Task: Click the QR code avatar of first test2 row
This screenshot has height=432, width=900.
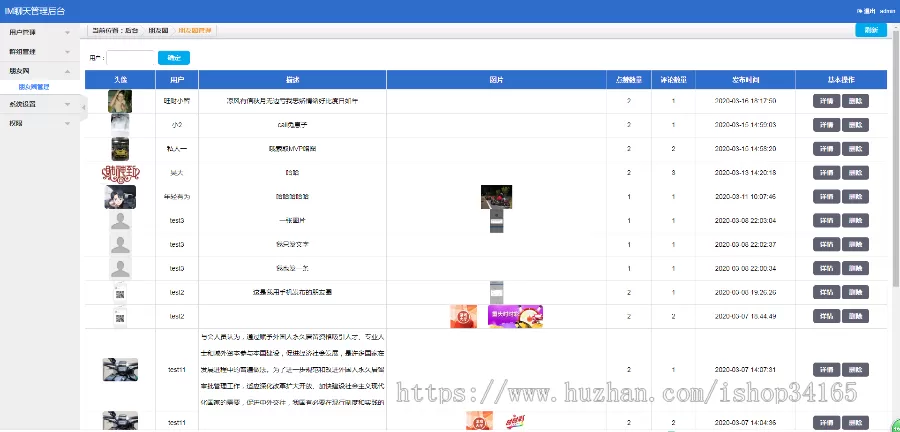Action: [120, 292]
